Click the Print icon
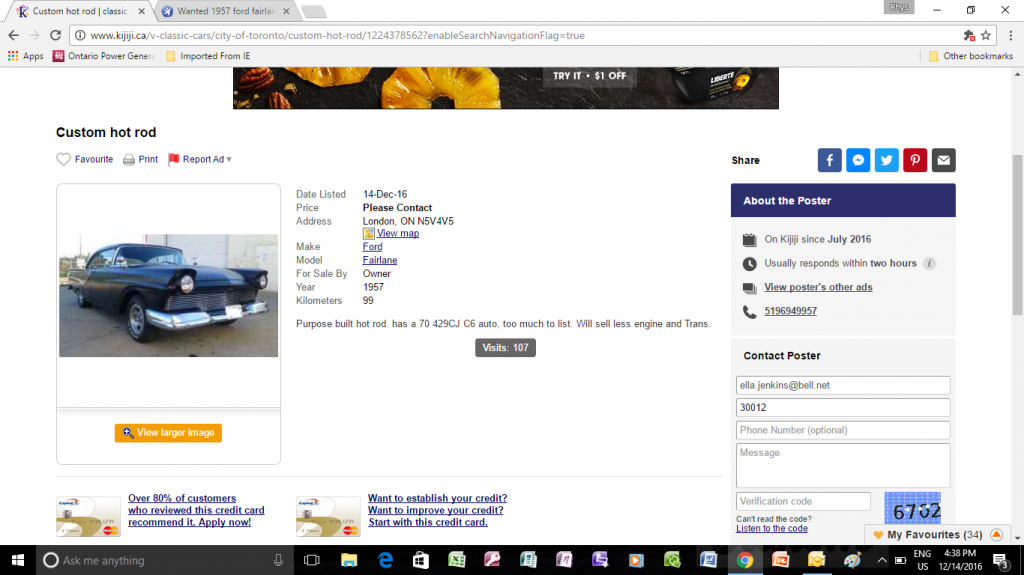Screen dimensions: 1024x575 tap(129, 160)
